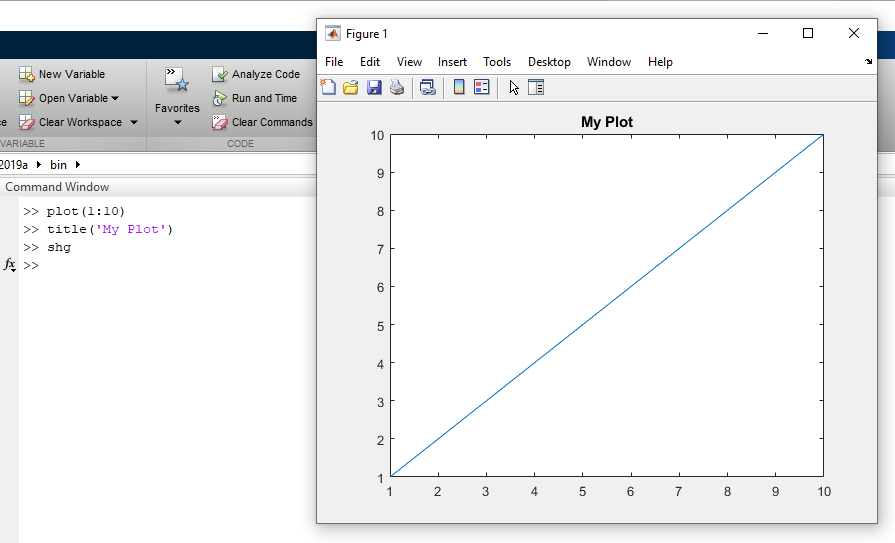The width and height of the screenshot is (895, 543).
Task: Click the Figure 1 window title text
Action: click(366, 34)
